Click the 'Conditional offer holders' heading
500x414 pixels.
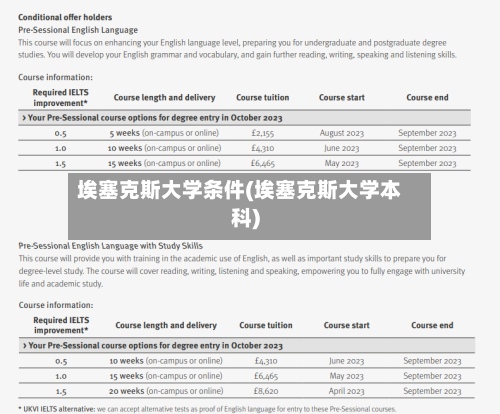click(x=65, y=17)
